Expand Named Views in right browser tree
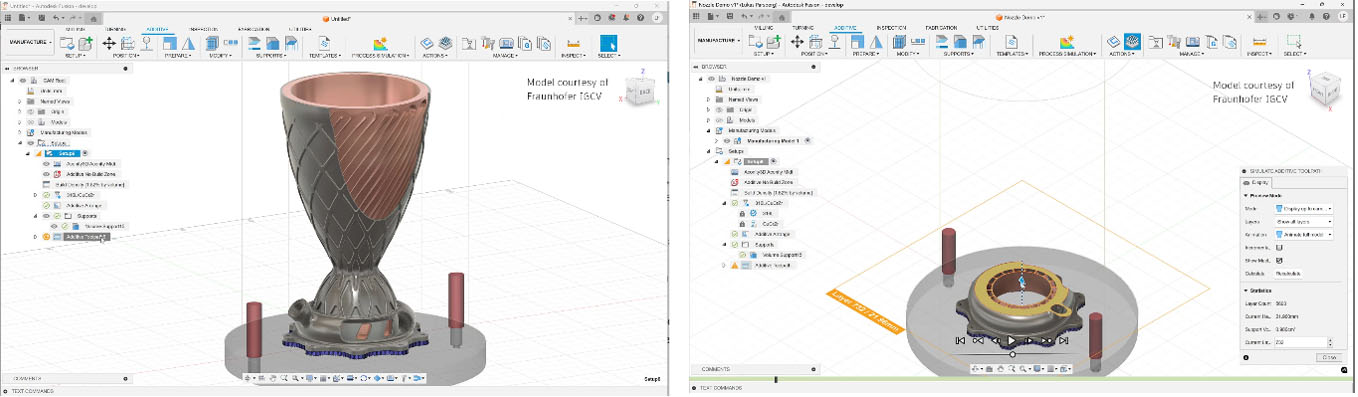1358x397 pixels. coord(708,99)
